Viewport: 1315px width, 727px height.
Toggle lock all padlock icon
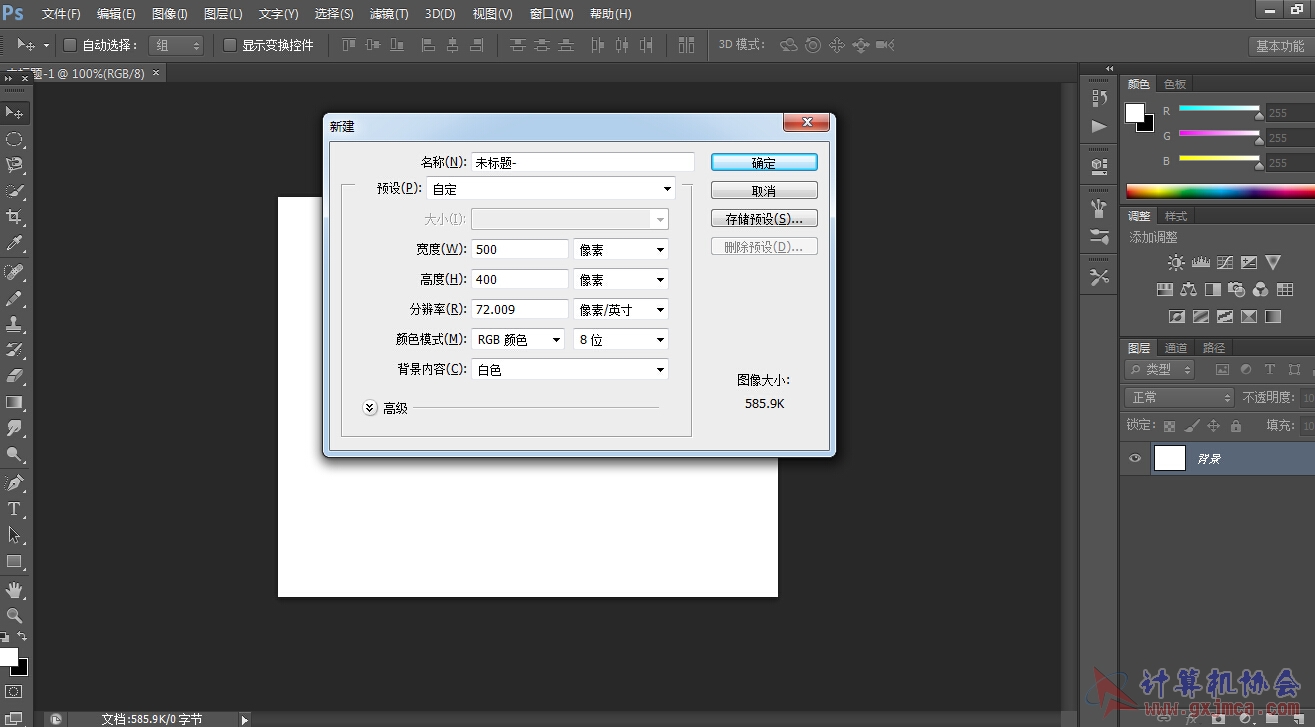pos(1236,426)
